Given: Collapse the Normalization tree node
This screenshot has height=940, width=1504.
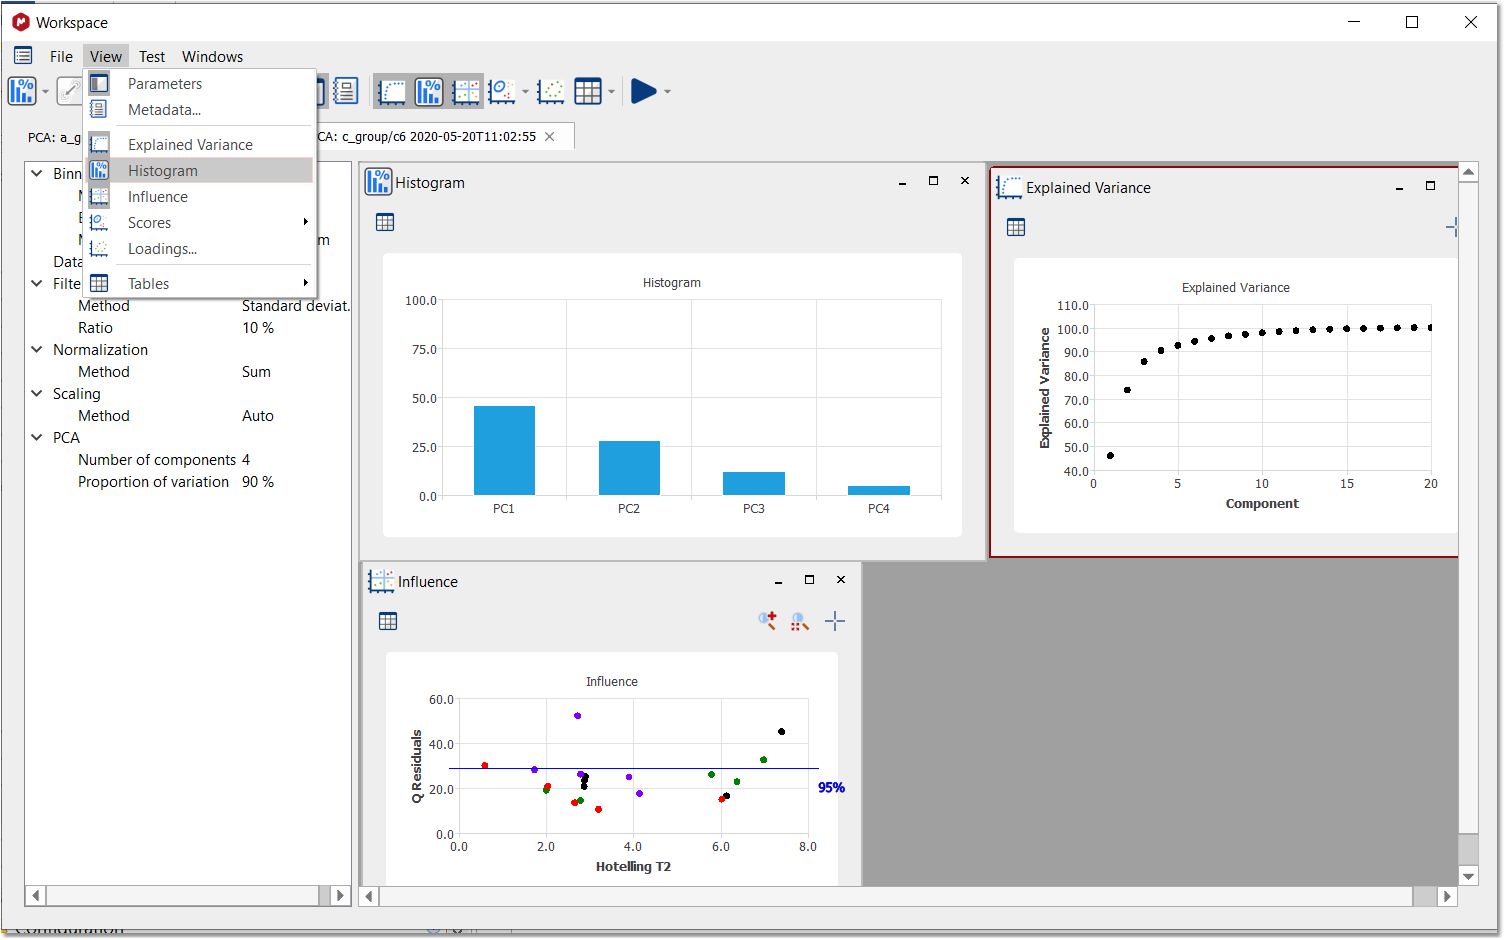Looking at the screenshot, I should tap(37, 349).
